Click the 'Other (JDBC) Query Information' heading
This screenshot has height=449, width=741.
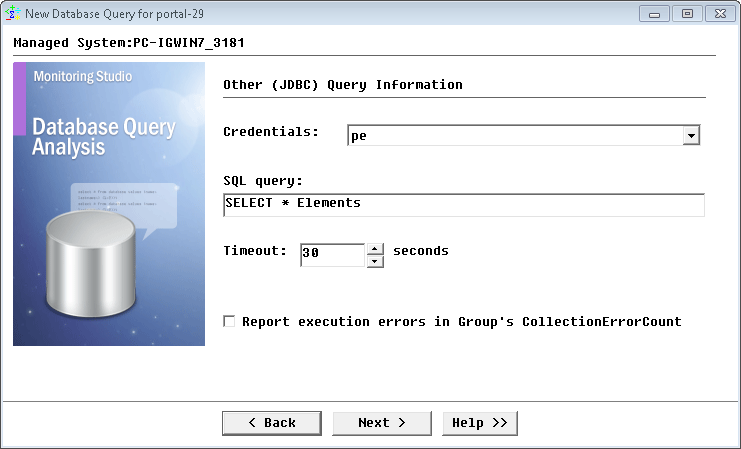point(343,85)
